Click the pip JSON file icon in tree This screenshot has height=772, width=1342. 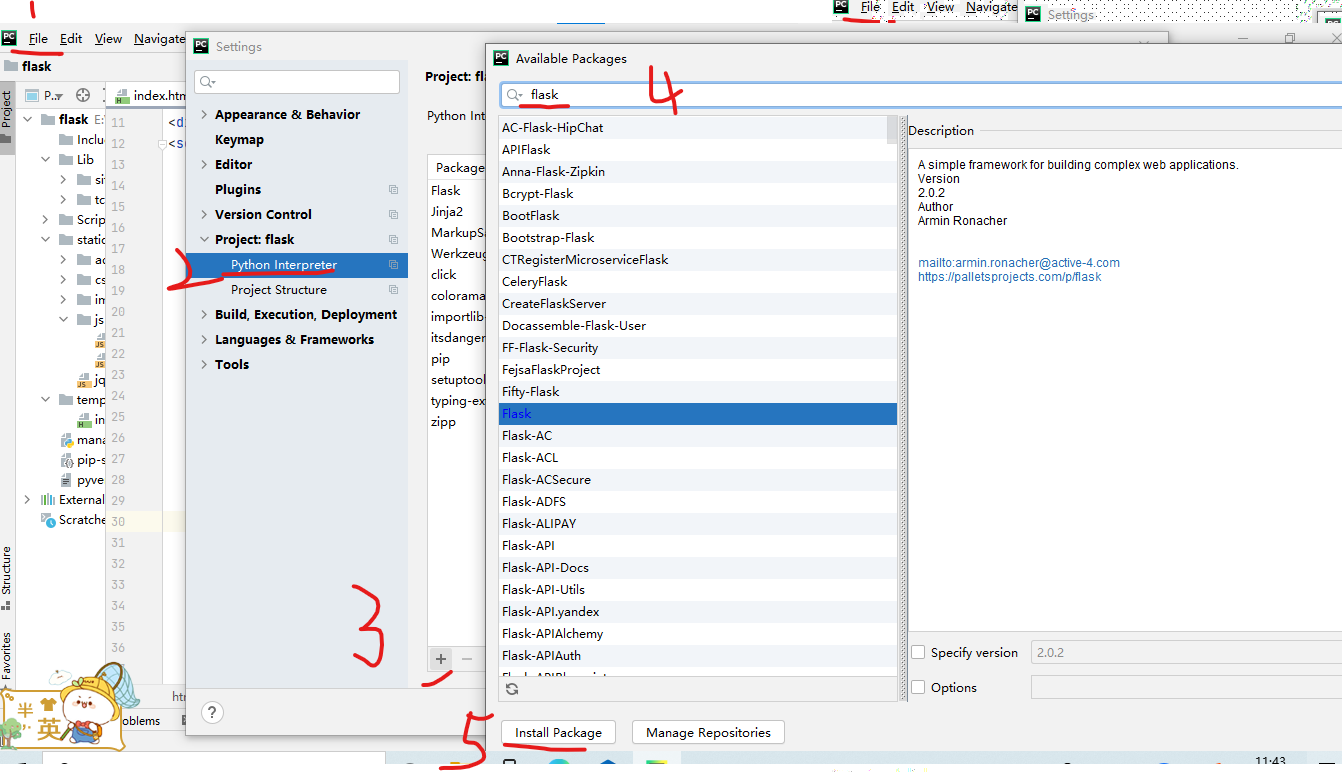(67, 460)
